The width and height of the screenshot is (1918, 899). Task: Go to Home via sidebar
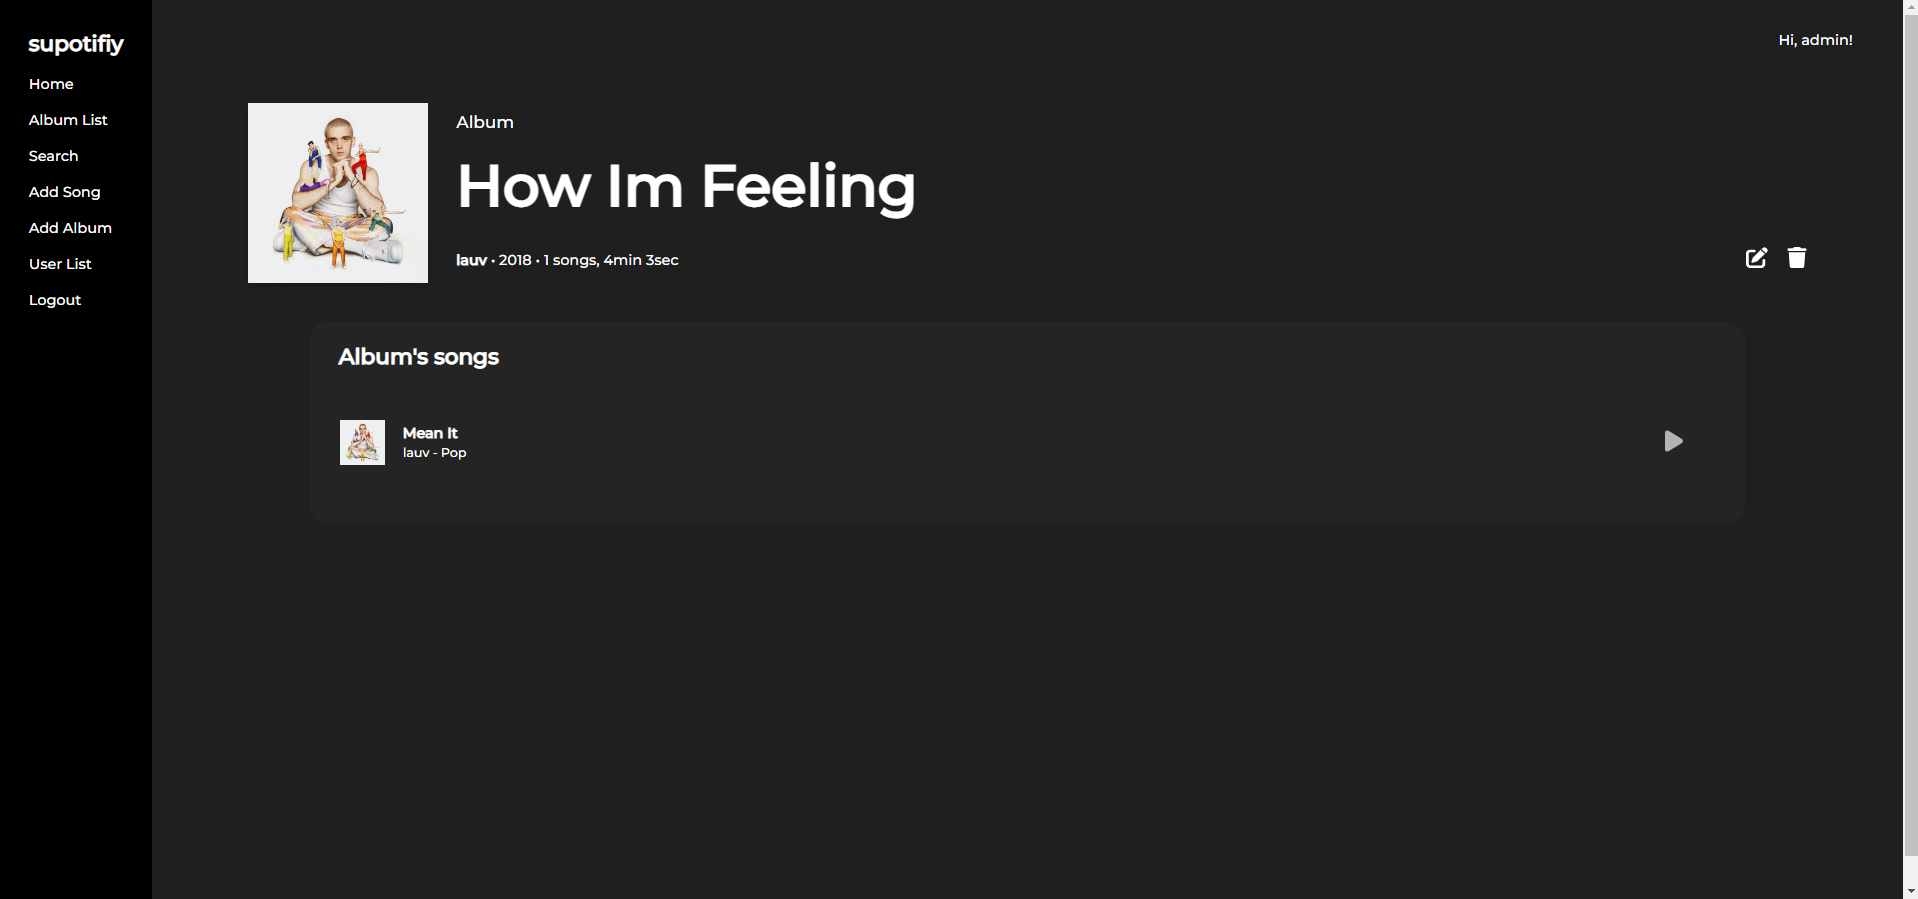point(50,84)
